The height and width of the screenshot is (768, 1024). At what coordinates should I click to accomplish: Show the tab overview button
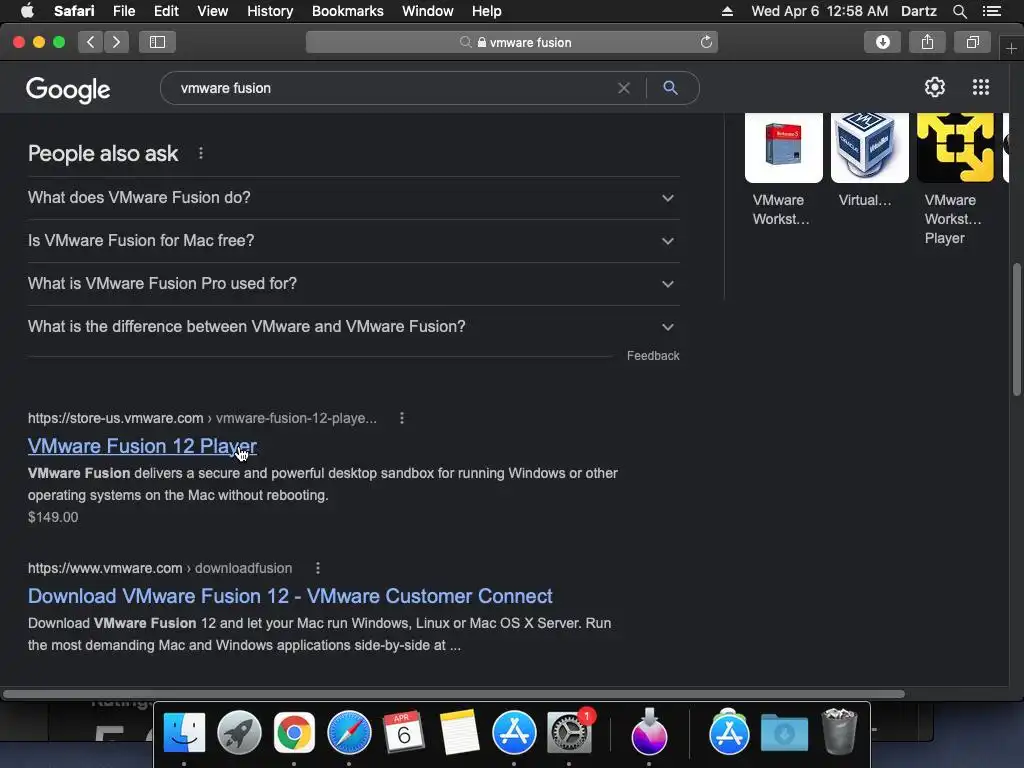(x=972, y=42)
